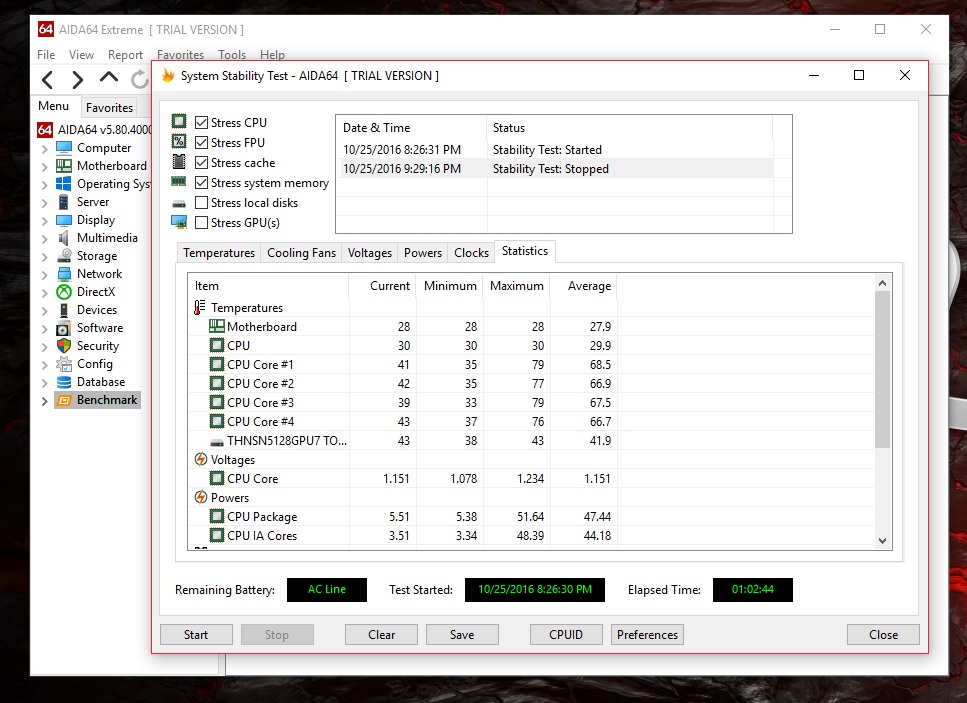Open CPUID panel button
The height and width of the screenshot is (703, 967).
coord(566,635)
